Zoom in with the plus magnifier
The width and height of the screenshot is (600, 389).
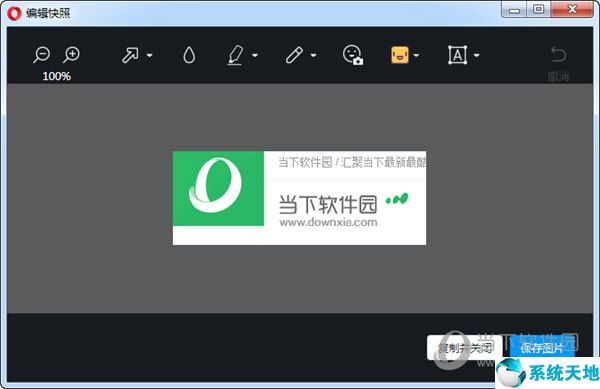[71, 55]
